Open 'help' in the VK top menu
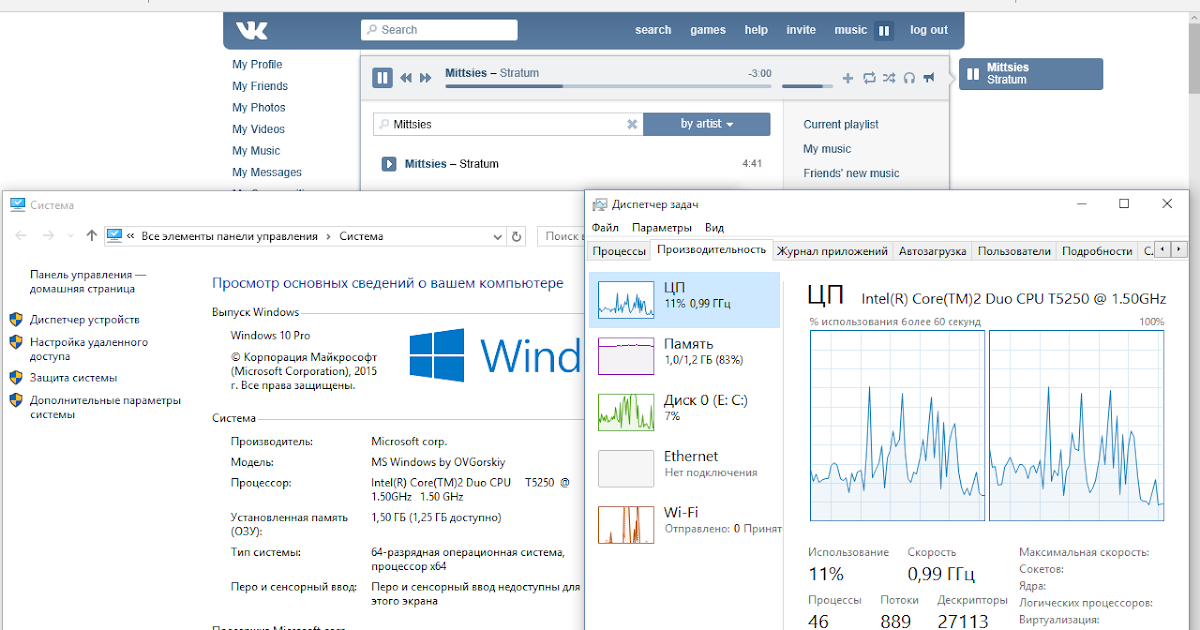The width and height of the screenshot is (1200, 630). (756, 30)
